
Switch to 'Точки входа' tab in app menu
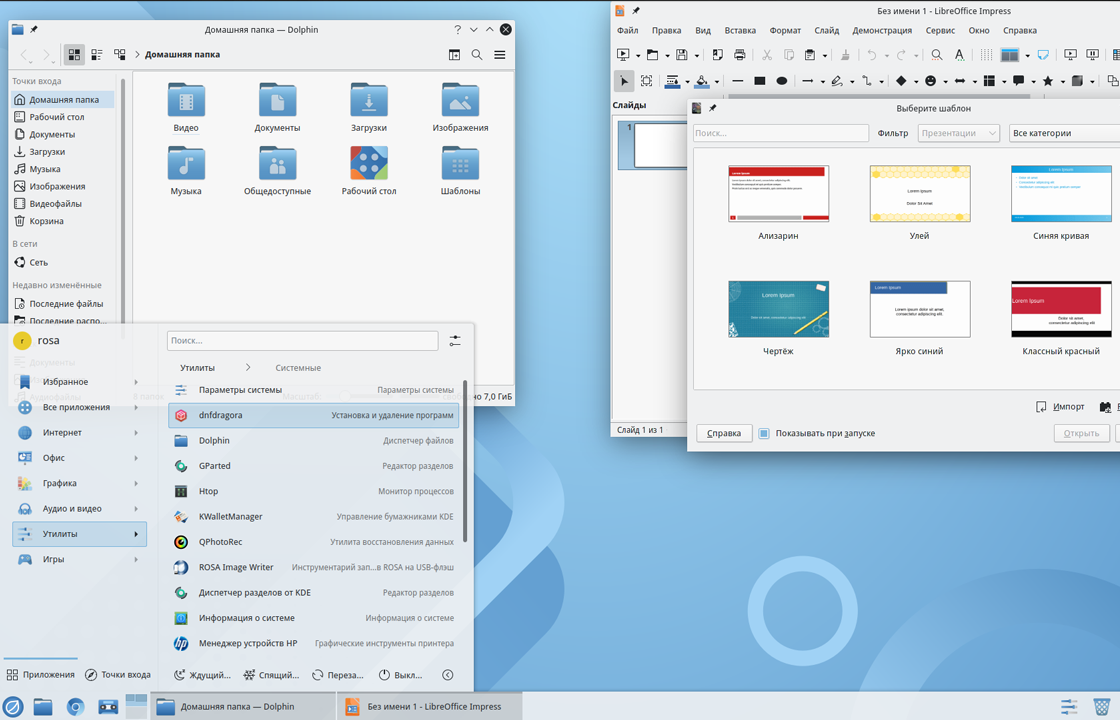(118, 675)
